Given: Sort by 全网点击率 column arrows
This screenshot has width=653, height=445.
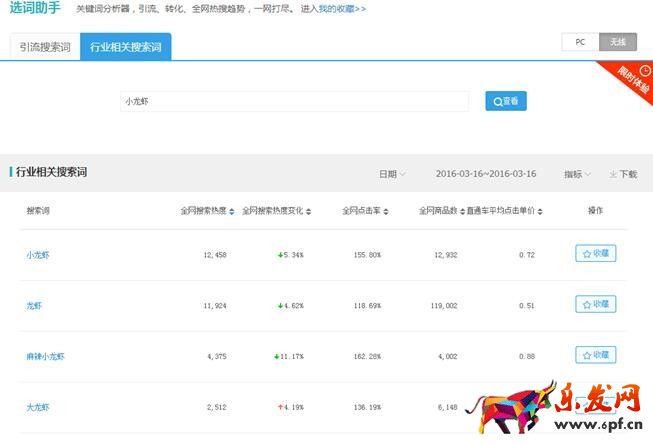Looking at the screenshot, I should (386, 211).
